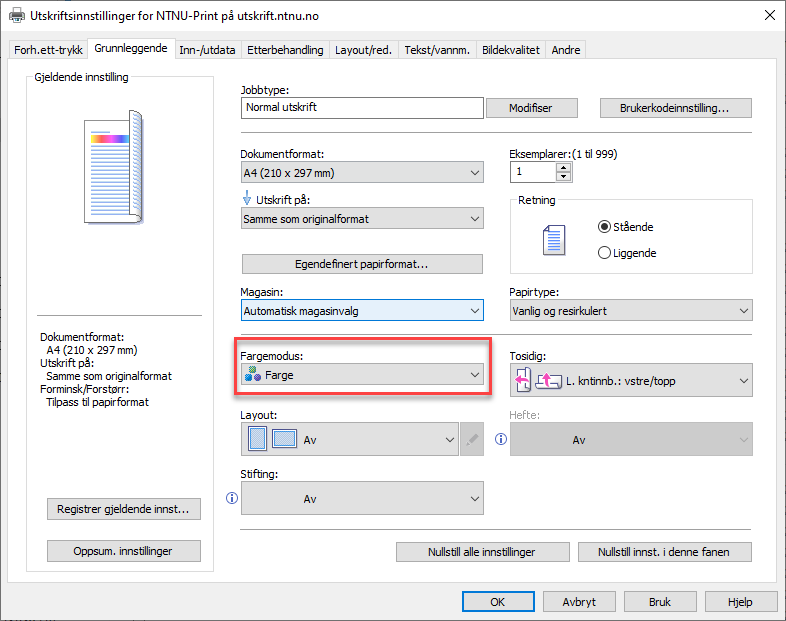This screenshot has height=621, width=786.
Task: Confirm settings with the OK button
Action: pyautogui.click(x=497, y=602)
